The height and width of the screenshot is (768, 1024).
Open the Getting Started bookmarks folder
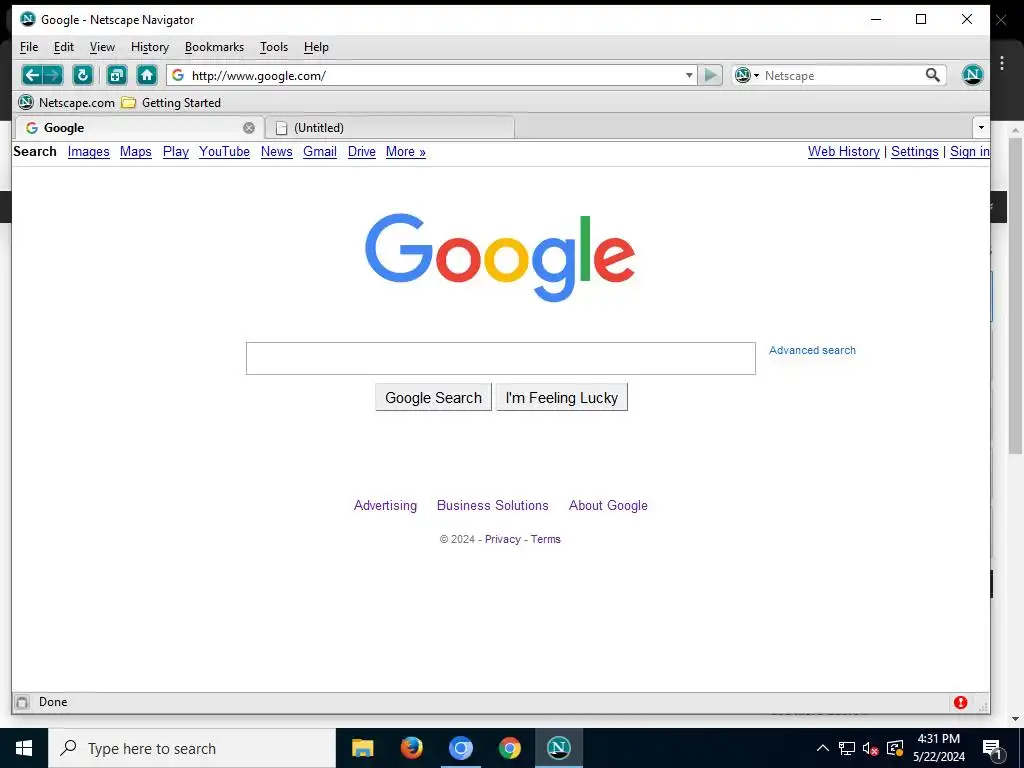click(x=171, y=103)
